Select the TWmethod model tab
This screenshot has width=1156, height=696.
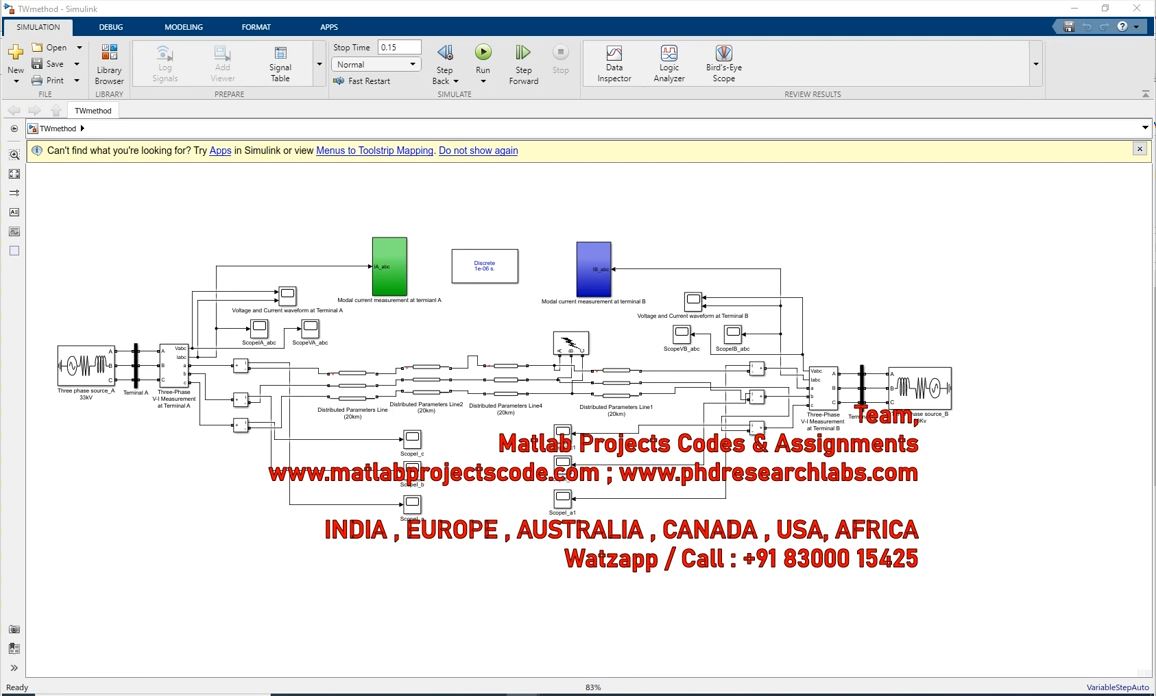pyautogui.click(x=93, y=111)
